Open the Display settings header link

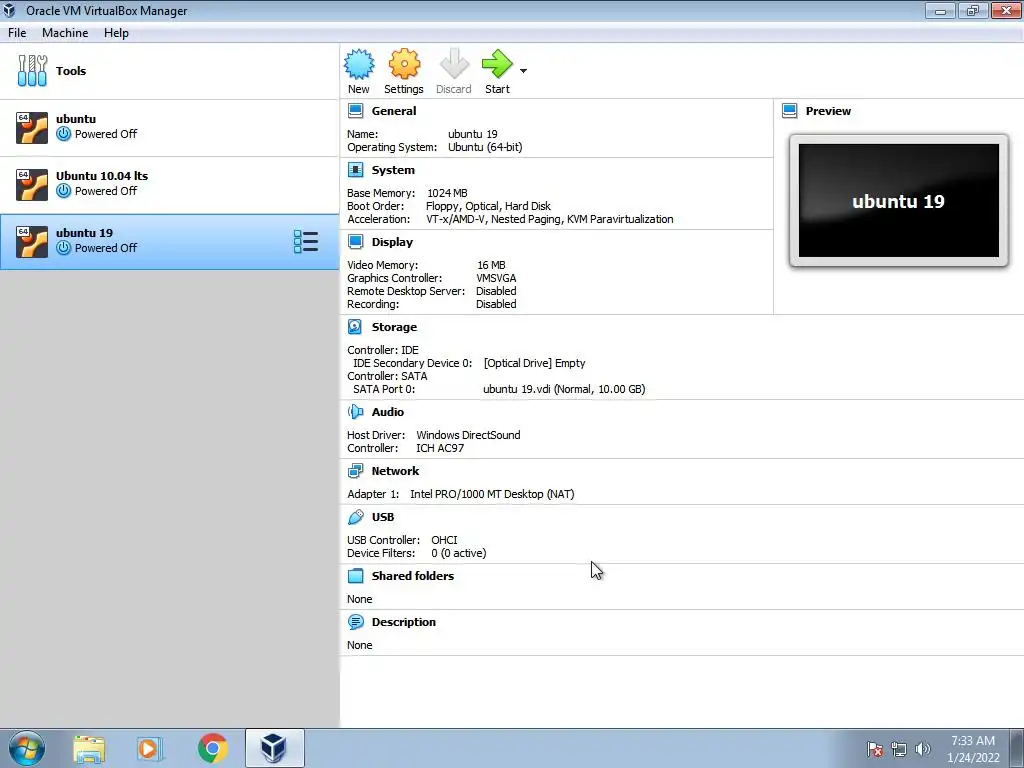[x=392, y=242]
